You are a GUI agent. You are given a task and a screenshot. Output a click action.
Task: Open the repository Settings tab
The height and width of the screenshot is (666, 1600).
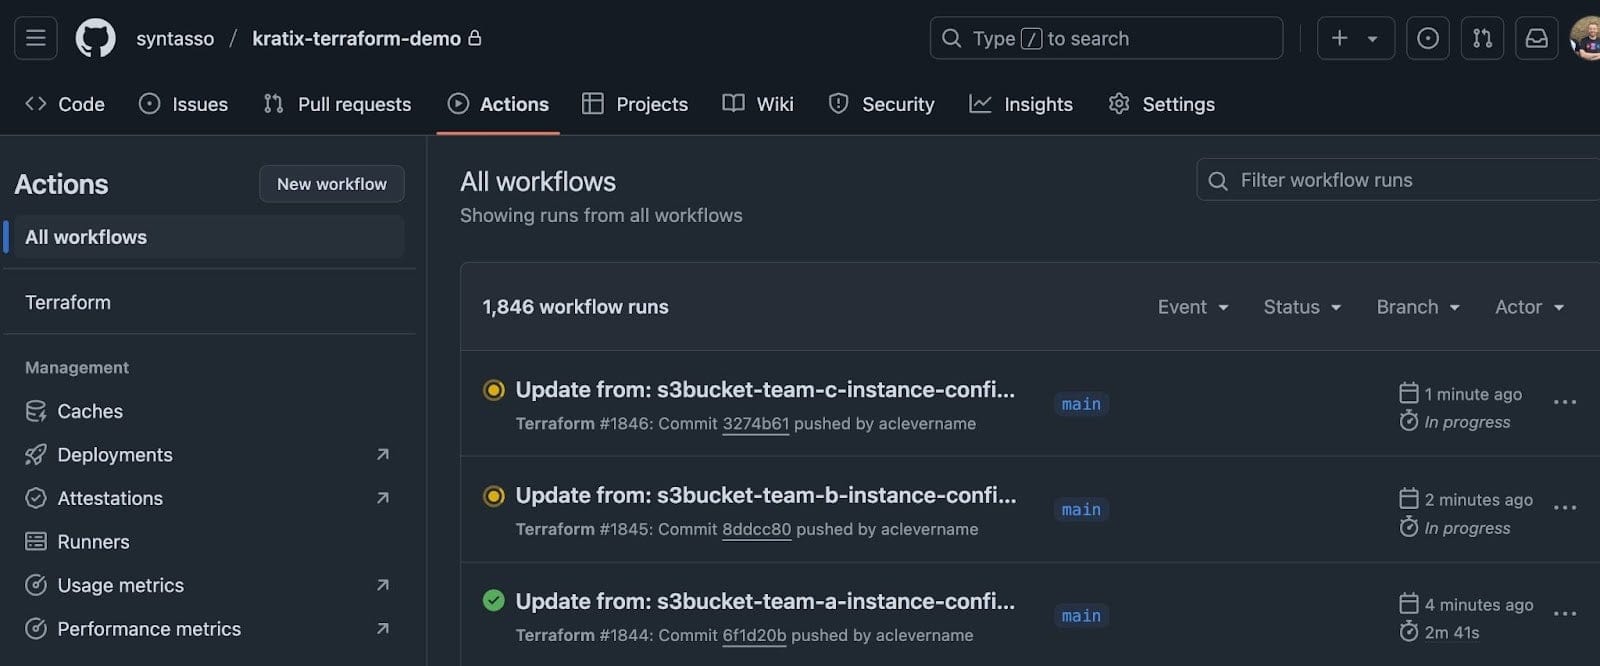[x=1161, y=104]
